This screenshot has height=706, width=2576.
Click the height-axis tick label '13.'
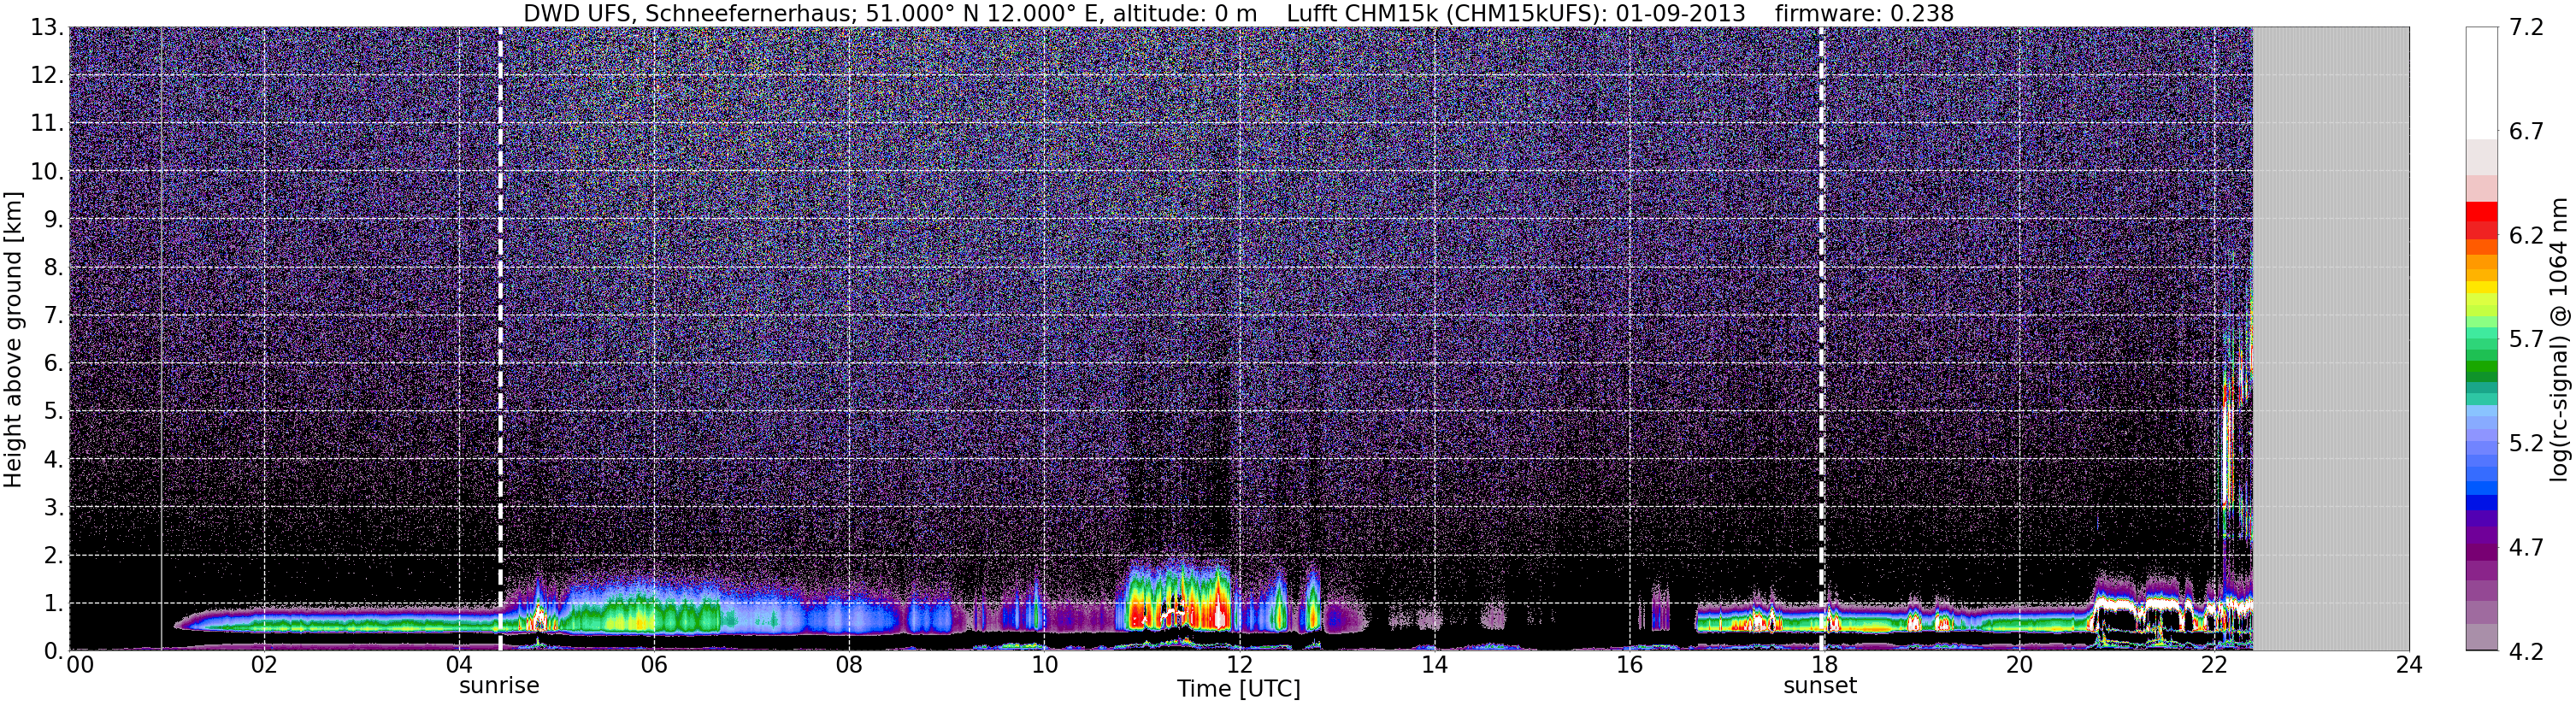(47, 28)
